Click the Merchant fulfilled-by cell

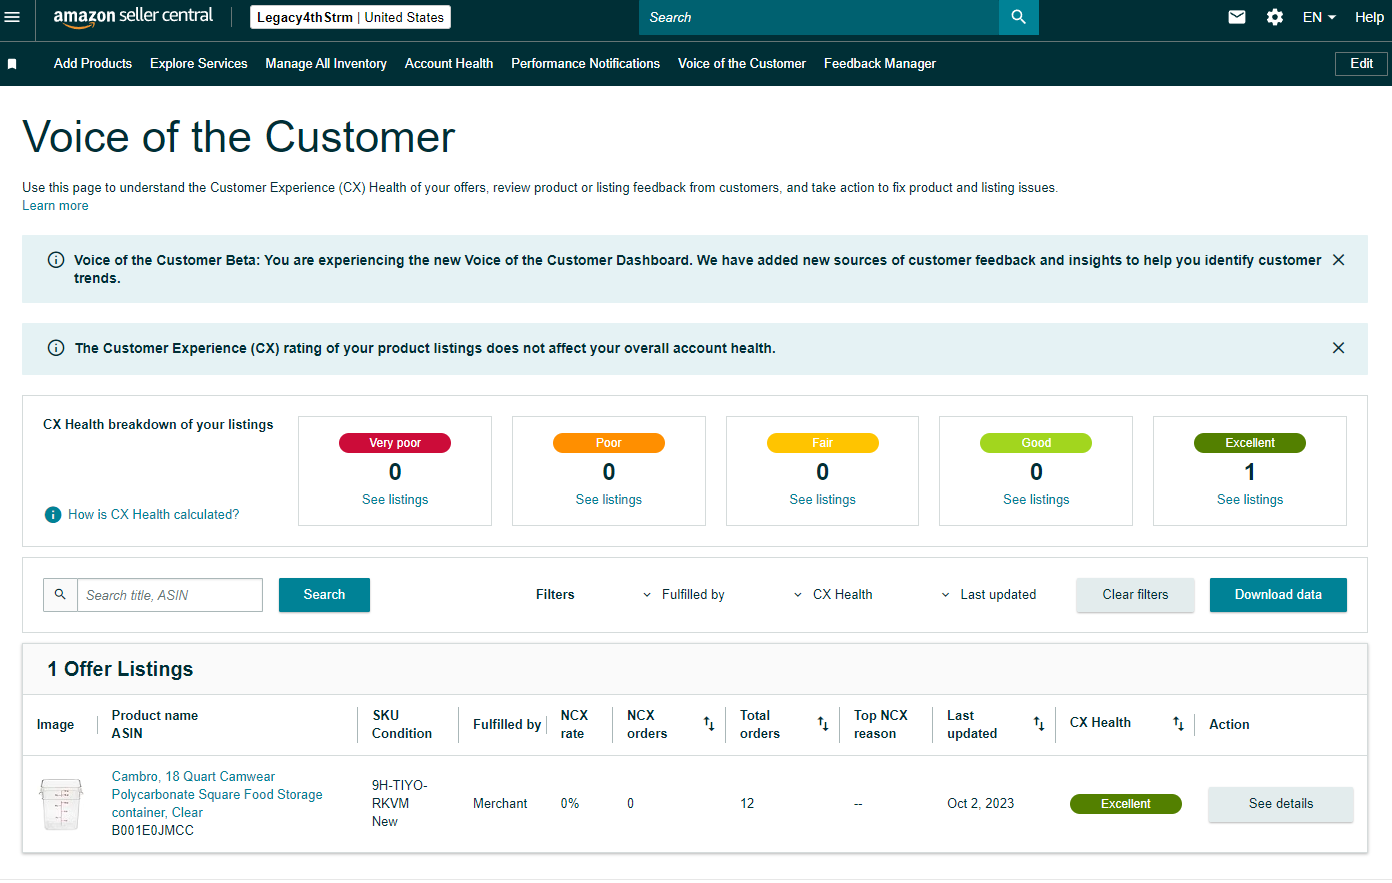coord(500,804)
